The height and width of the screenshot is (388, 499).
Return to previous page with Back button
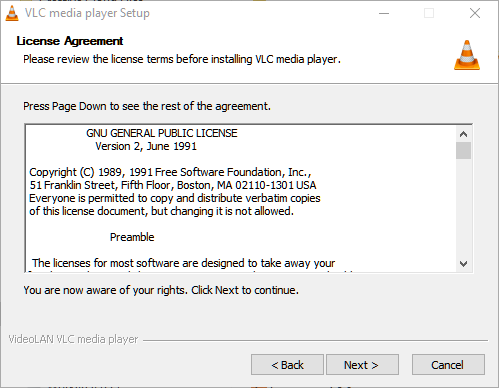pyautogui.click(x=287, y=365)
